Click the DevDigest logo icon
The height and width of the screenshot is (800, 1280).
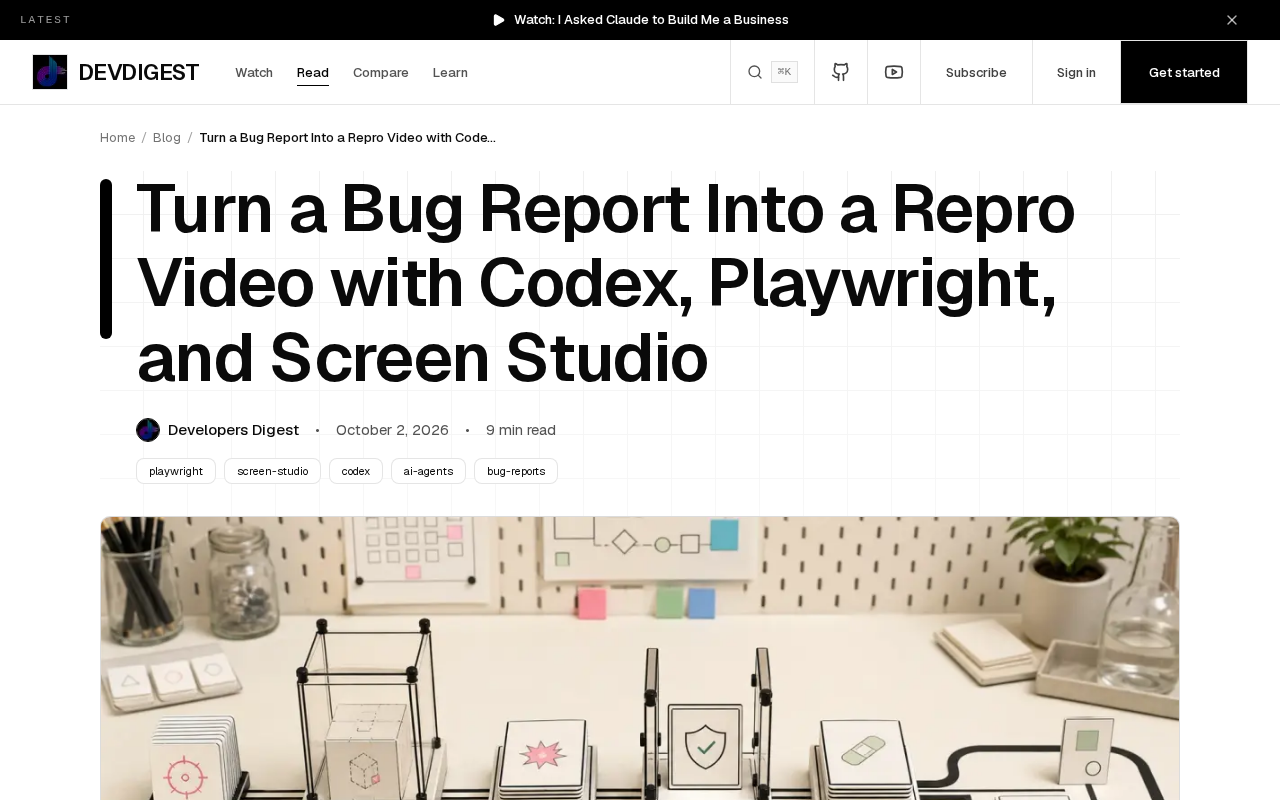pos(50,72)
